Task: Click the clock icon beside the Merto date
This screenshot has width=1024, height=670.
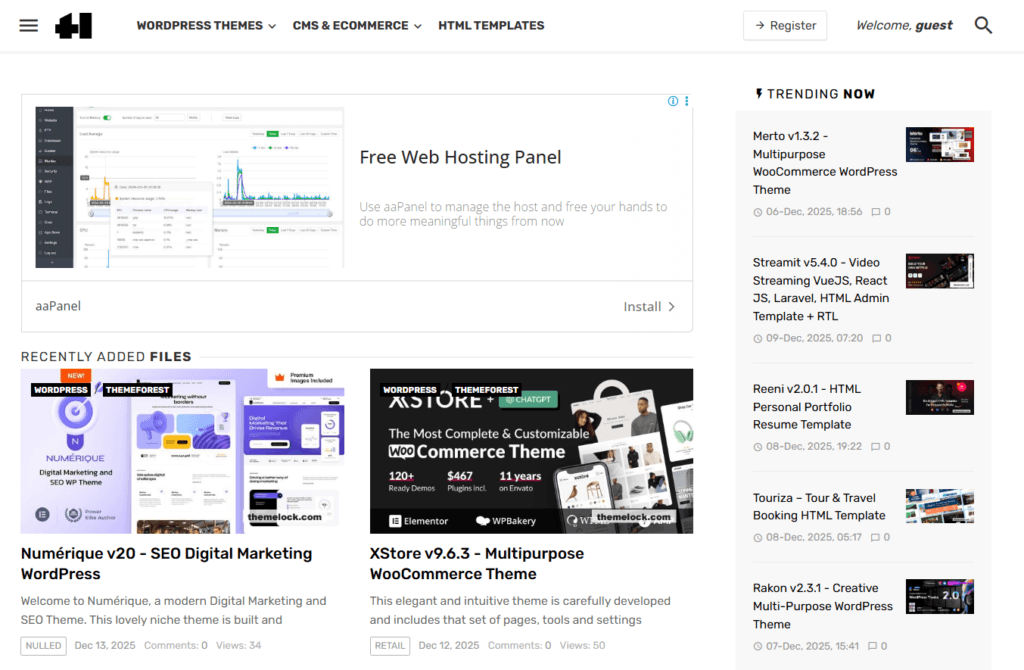Action: [x=757, y=212]
